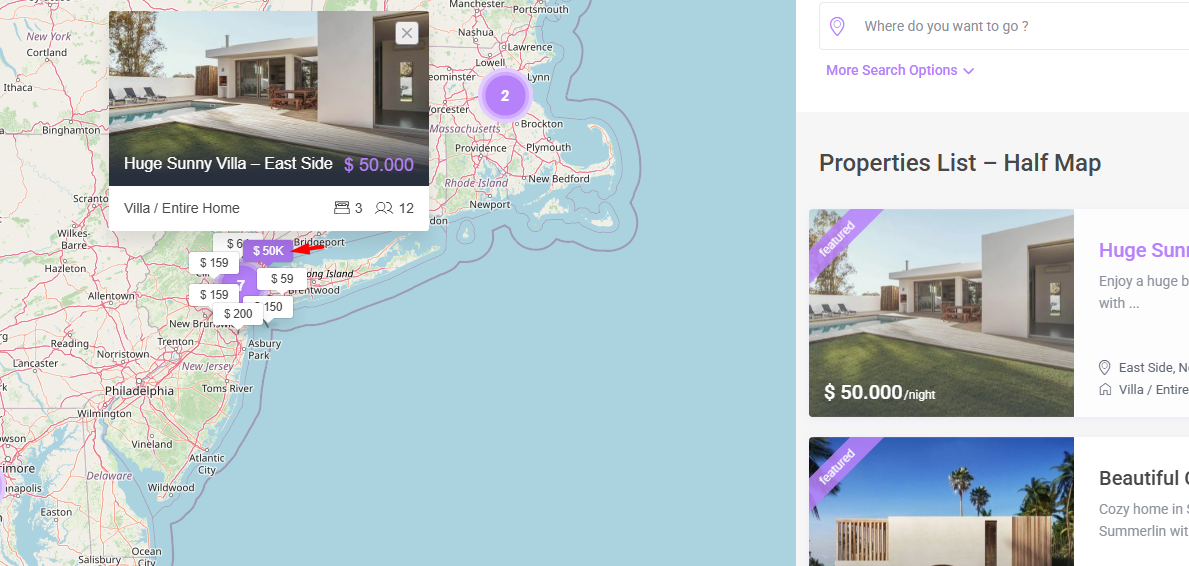Open the Beautiful listing title link
This screenshot has height=566, width=1189.
tap(1144, 479)
